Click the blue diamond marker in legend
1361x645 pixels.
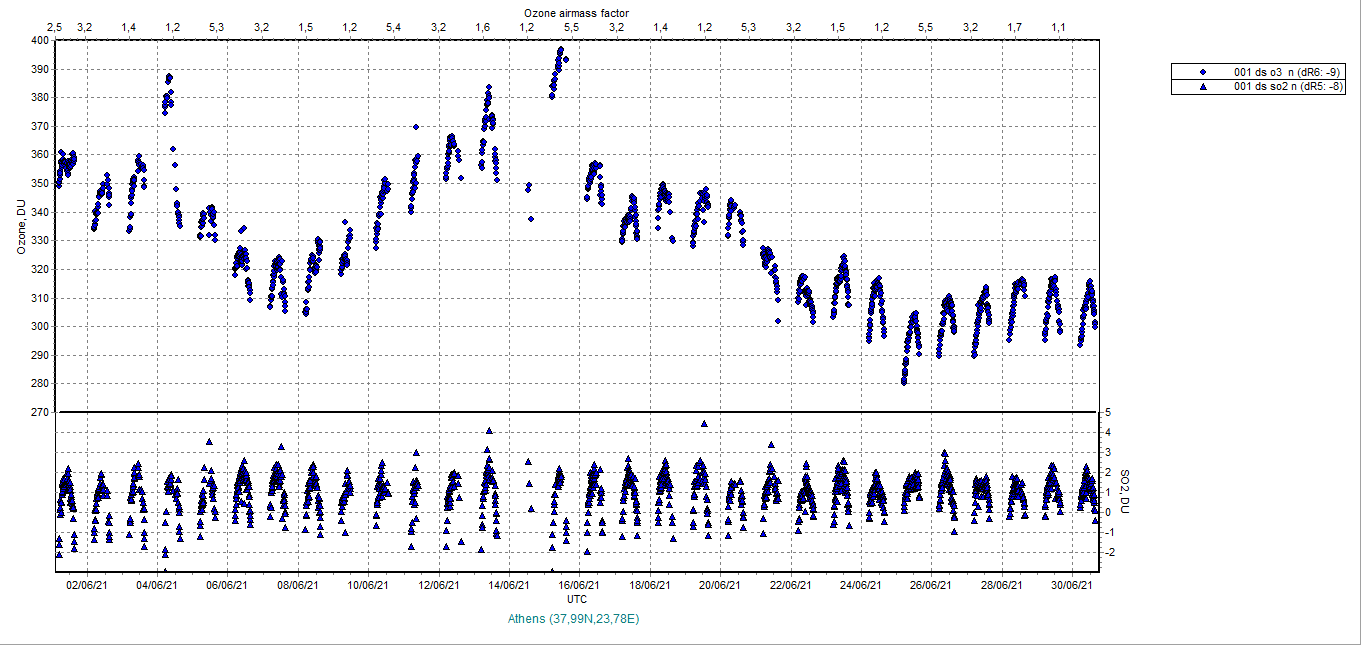point(1203,73)
